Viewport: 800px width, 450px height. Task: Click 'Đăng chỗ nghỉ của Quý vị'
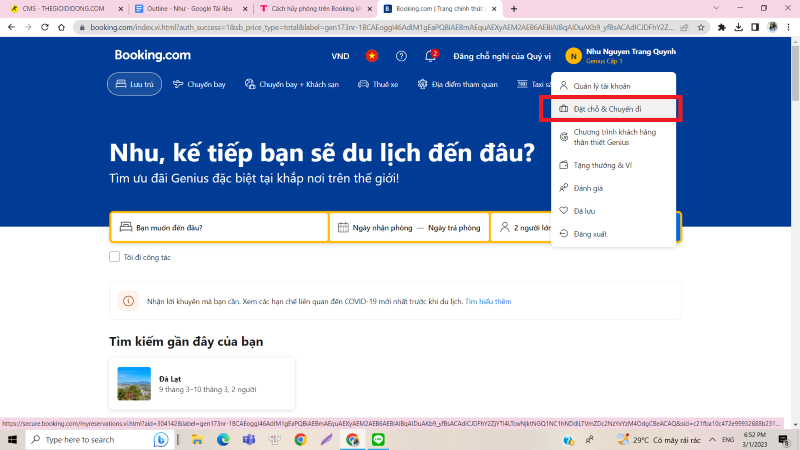pyautogui.click(x=501, y=56)
